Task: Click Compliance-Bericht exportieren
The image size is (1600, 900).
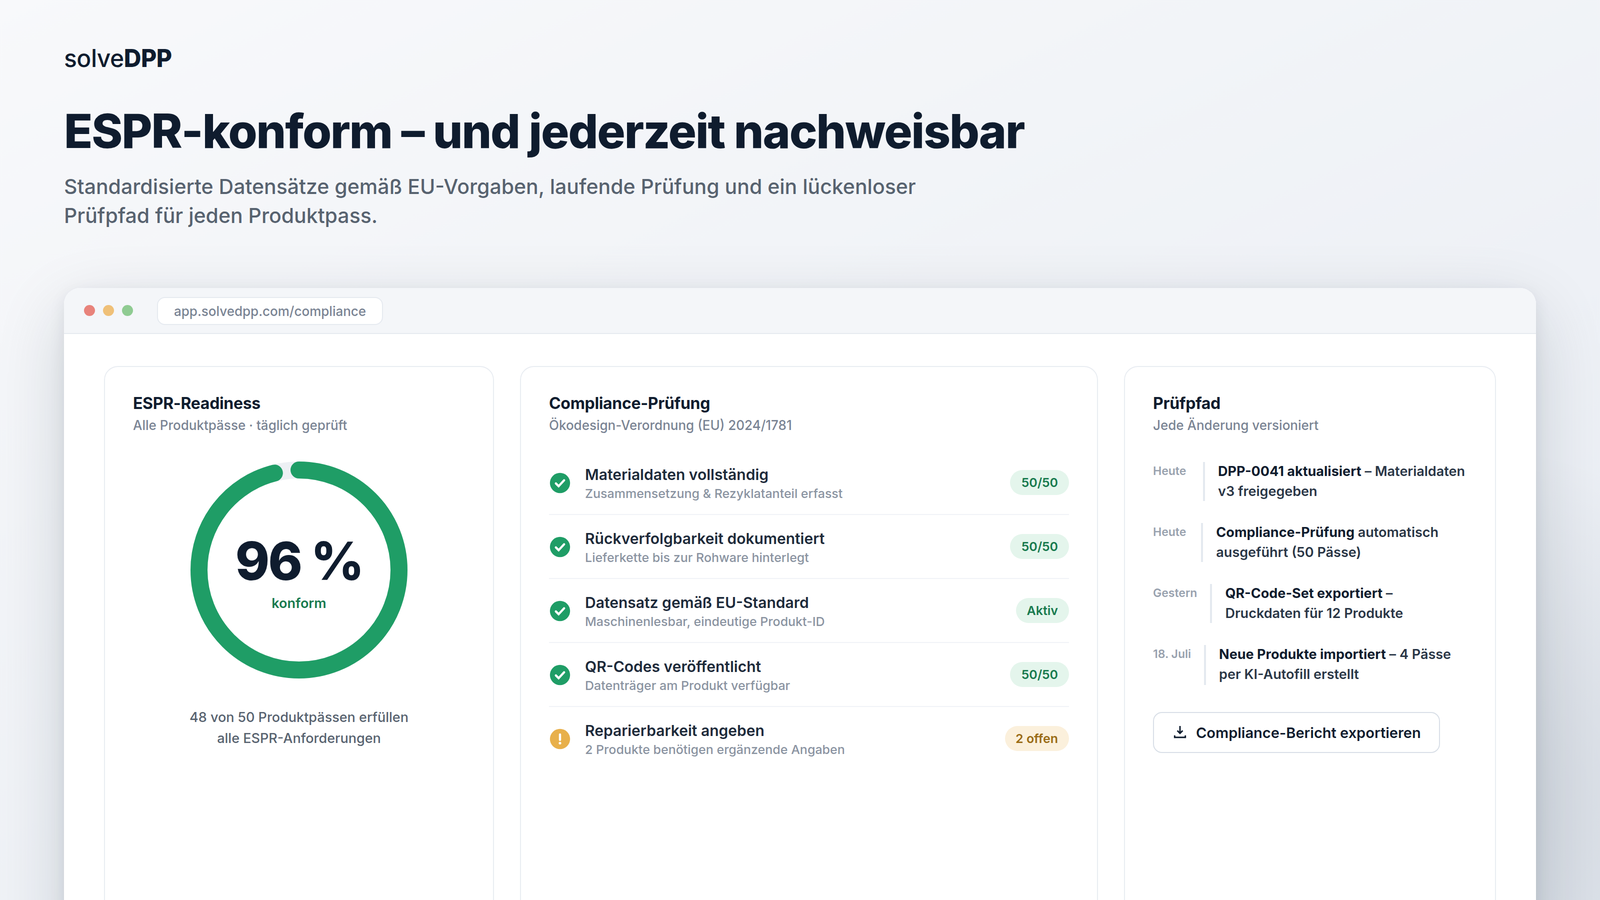Action: coord(1296,733)
